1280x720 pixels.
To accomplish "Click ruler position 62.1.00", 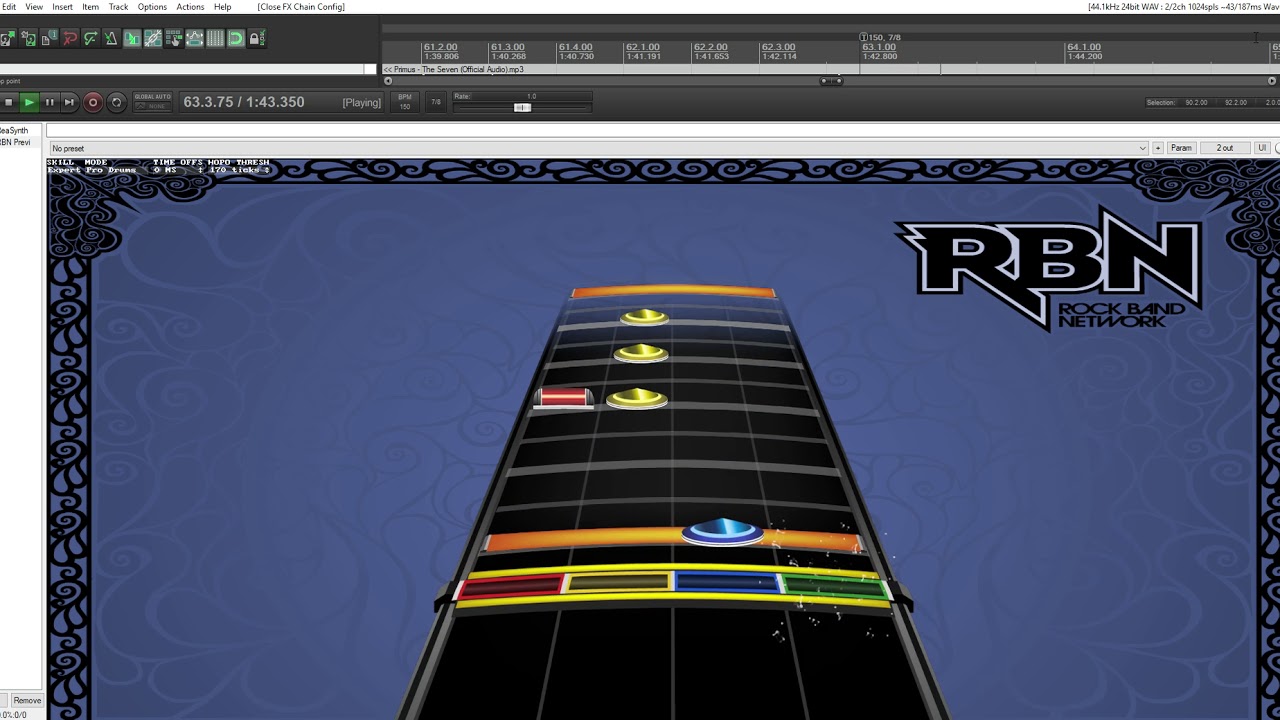I will [642, 47].
